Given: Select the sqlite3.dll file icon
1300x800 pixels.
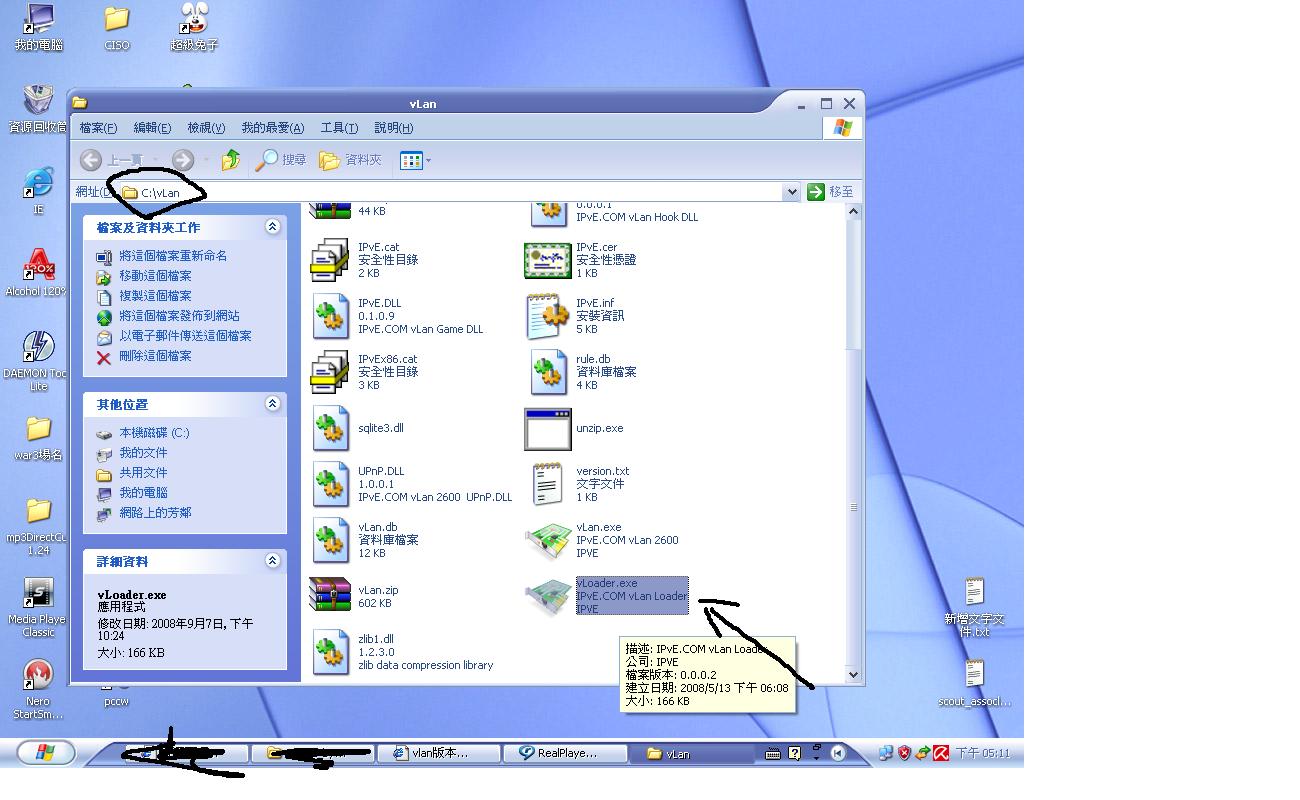Looking at the screenshot, I should coord(330,428).
